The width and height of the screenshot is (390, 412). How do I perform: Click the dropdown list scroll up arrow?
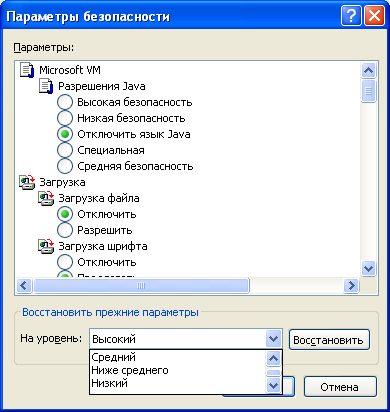coord(273,359)
